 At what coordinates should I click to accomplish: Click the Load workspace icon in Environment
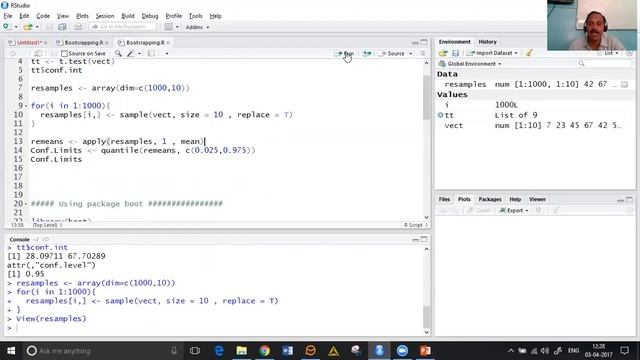pyautogui.click(x=443, y=53)
